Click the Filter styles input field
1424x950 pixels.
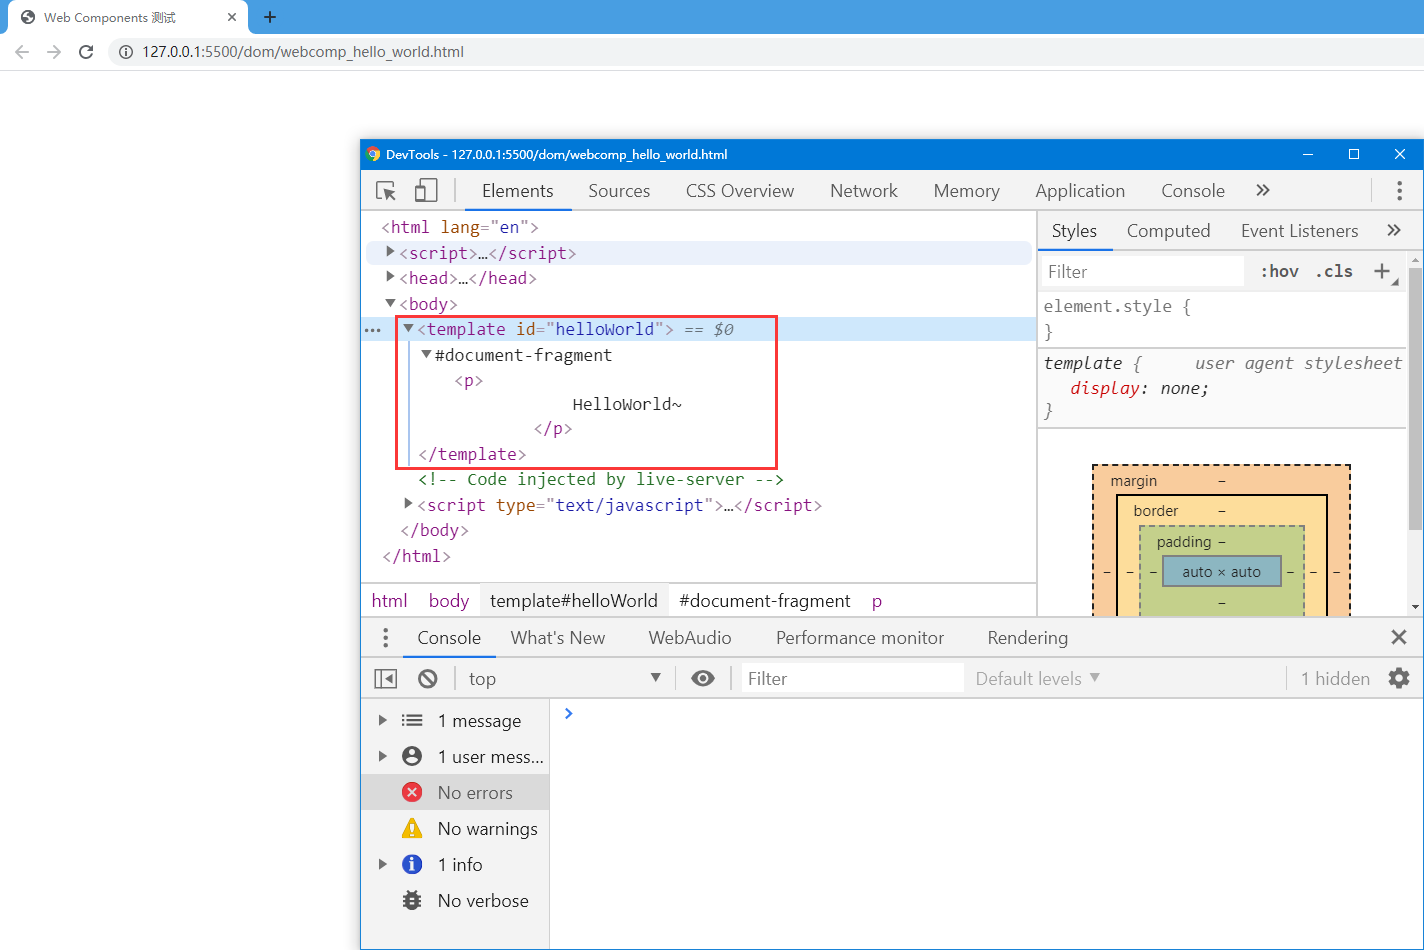tap(1140, 271)
